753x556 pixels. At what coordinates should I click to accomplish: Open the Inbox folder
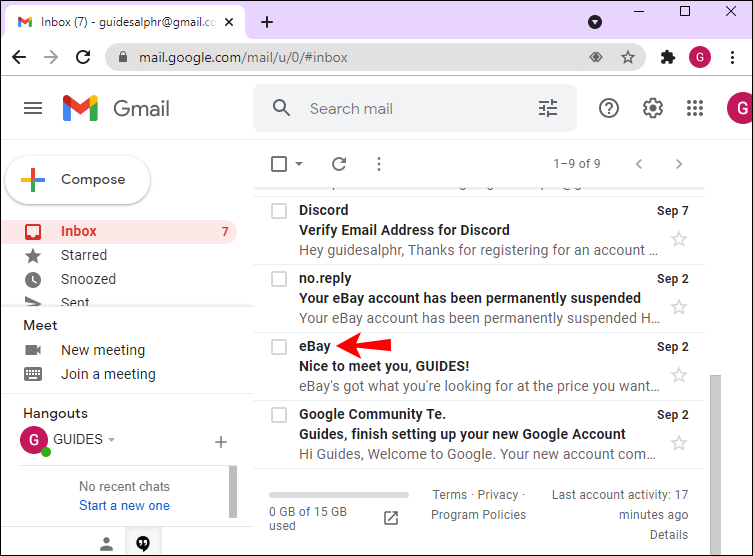[x=120, y=231]
